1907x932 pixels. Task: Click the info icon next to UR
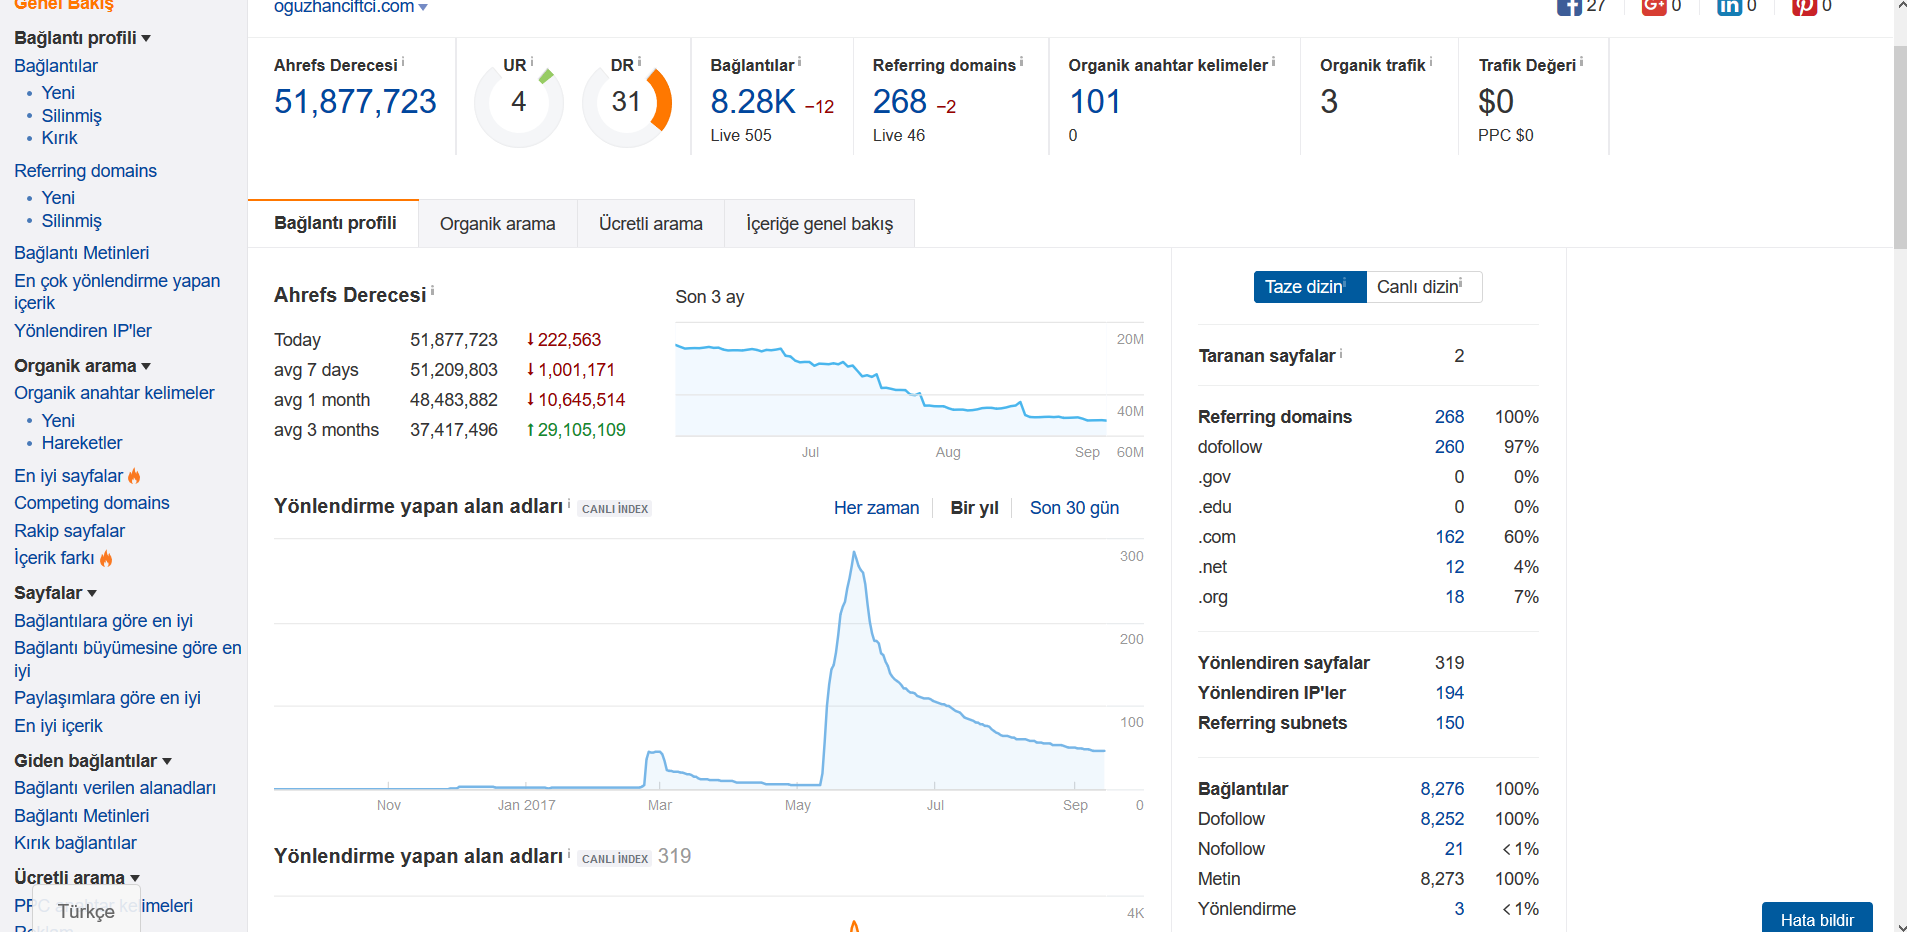tap(532, 62)
